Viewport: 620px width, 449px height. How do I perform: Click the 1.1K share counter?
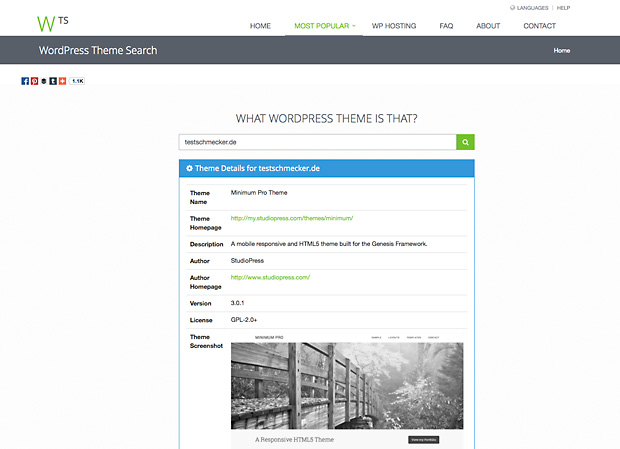click(x=78, y=81)
